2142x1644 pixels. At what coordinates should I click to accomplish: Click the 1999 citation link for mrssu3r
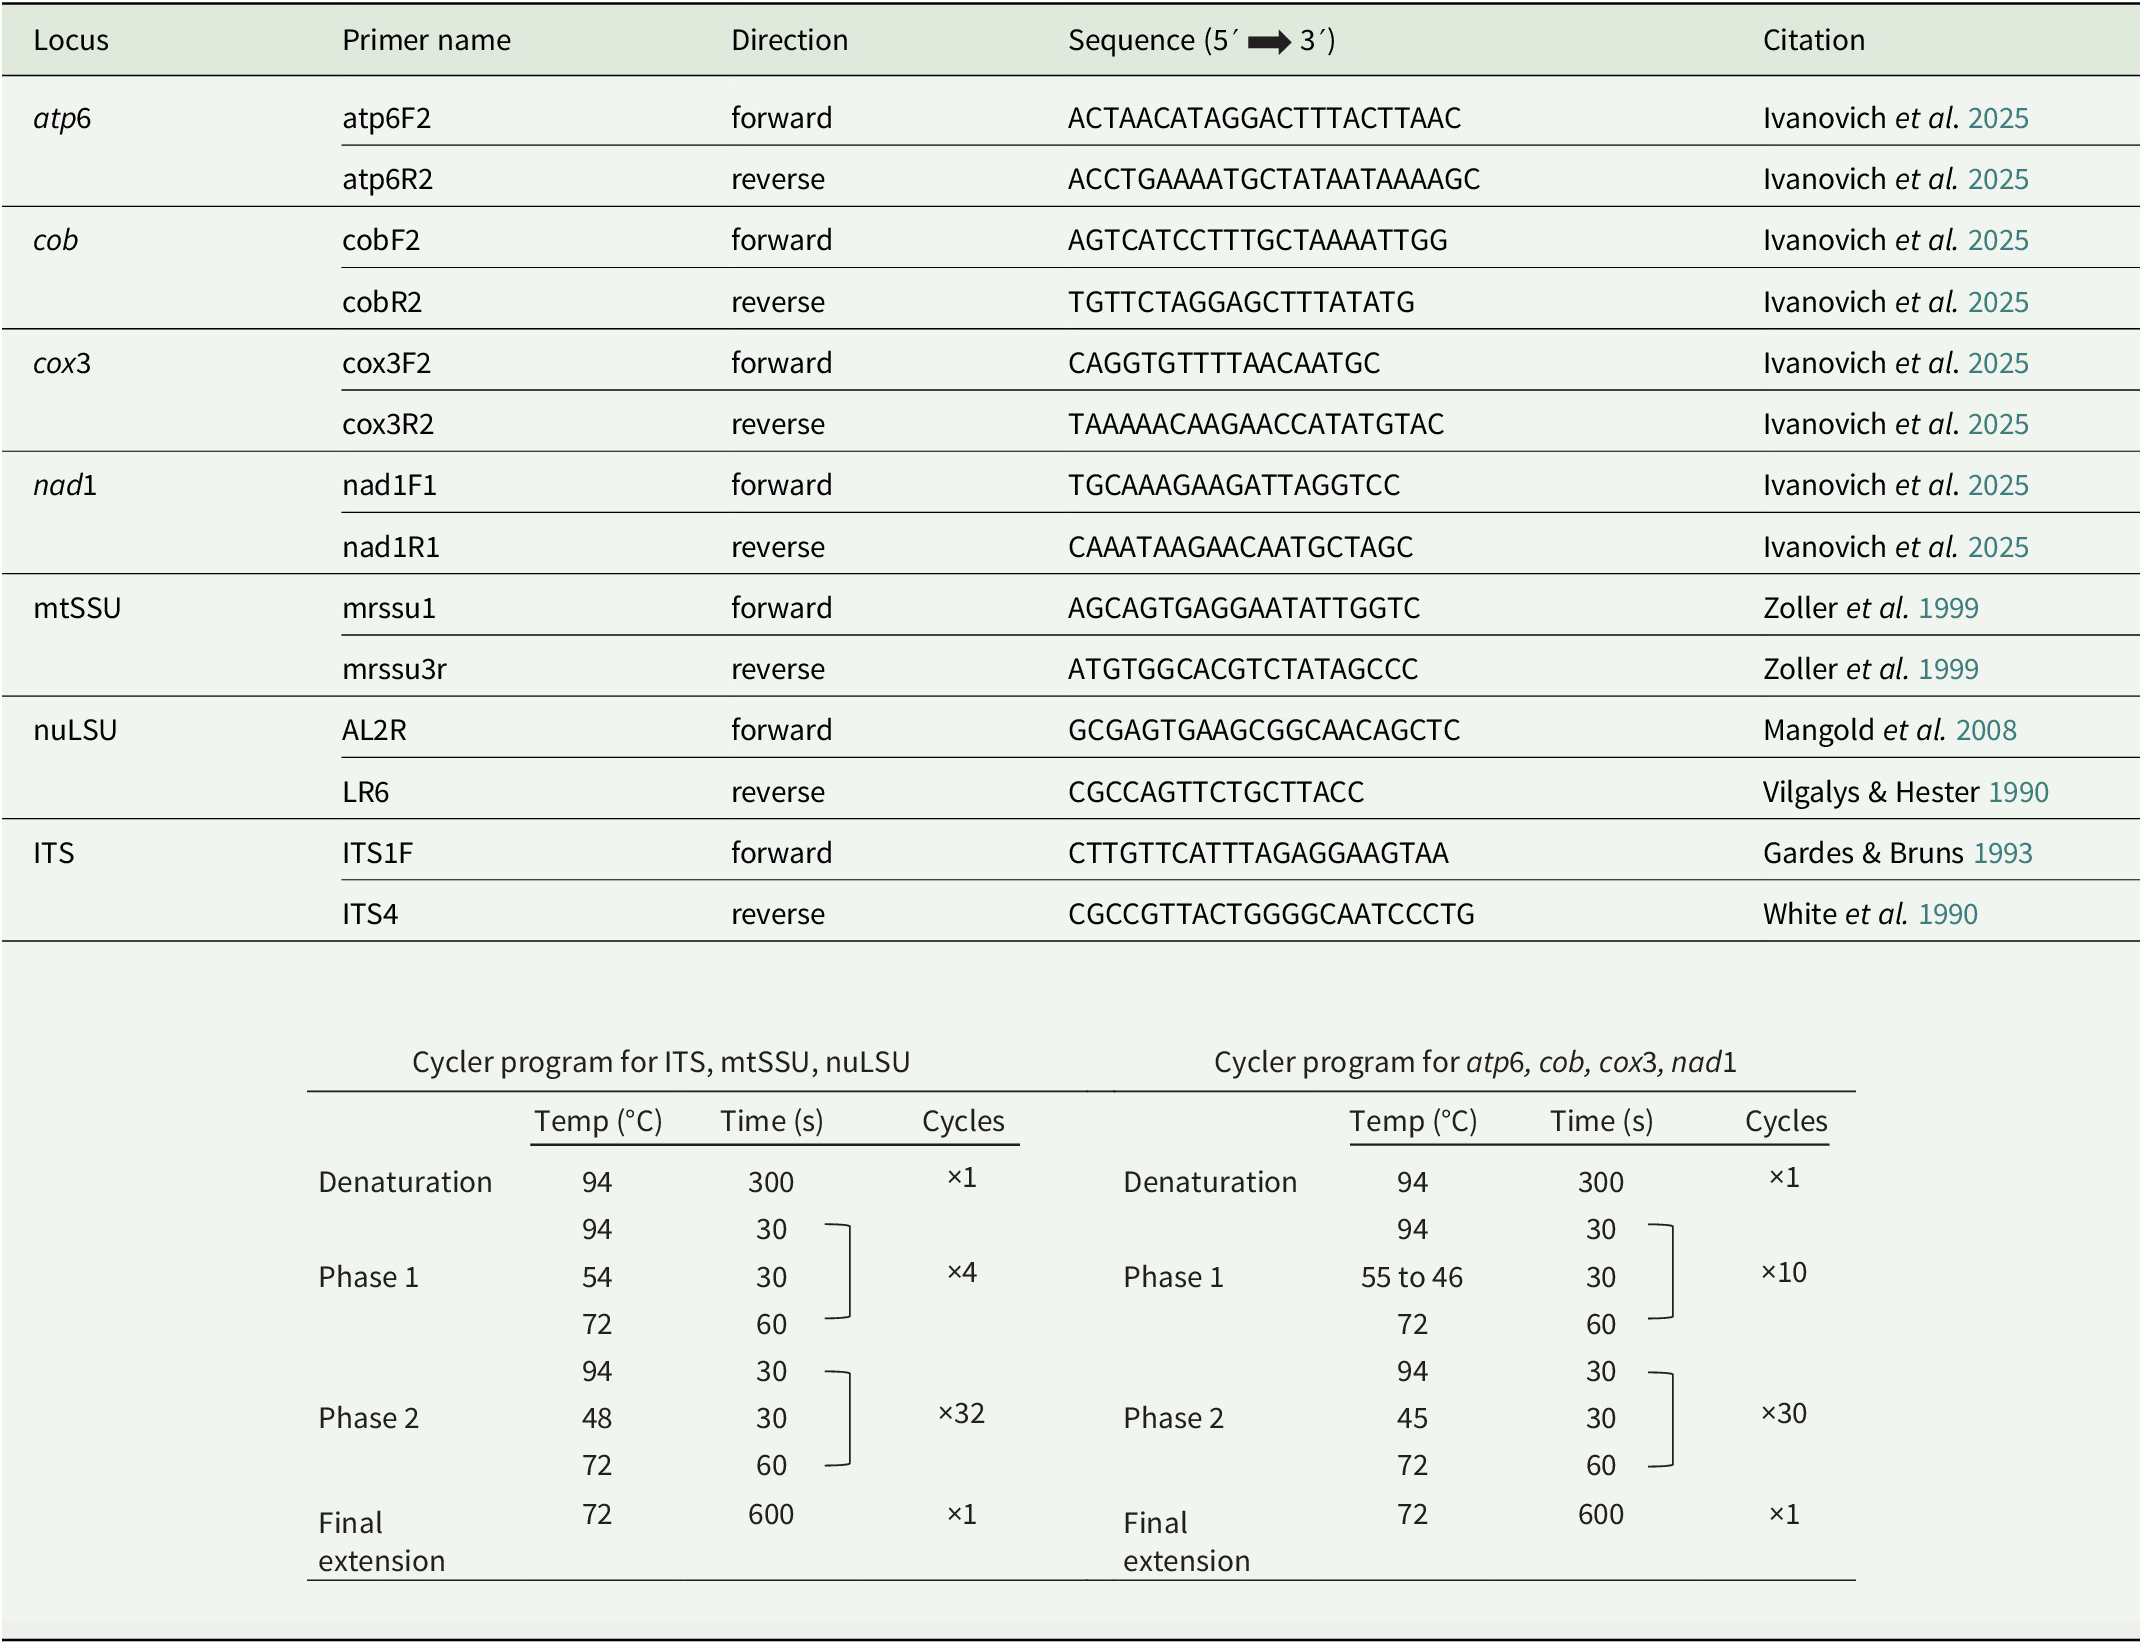[x=1948, y=669]
